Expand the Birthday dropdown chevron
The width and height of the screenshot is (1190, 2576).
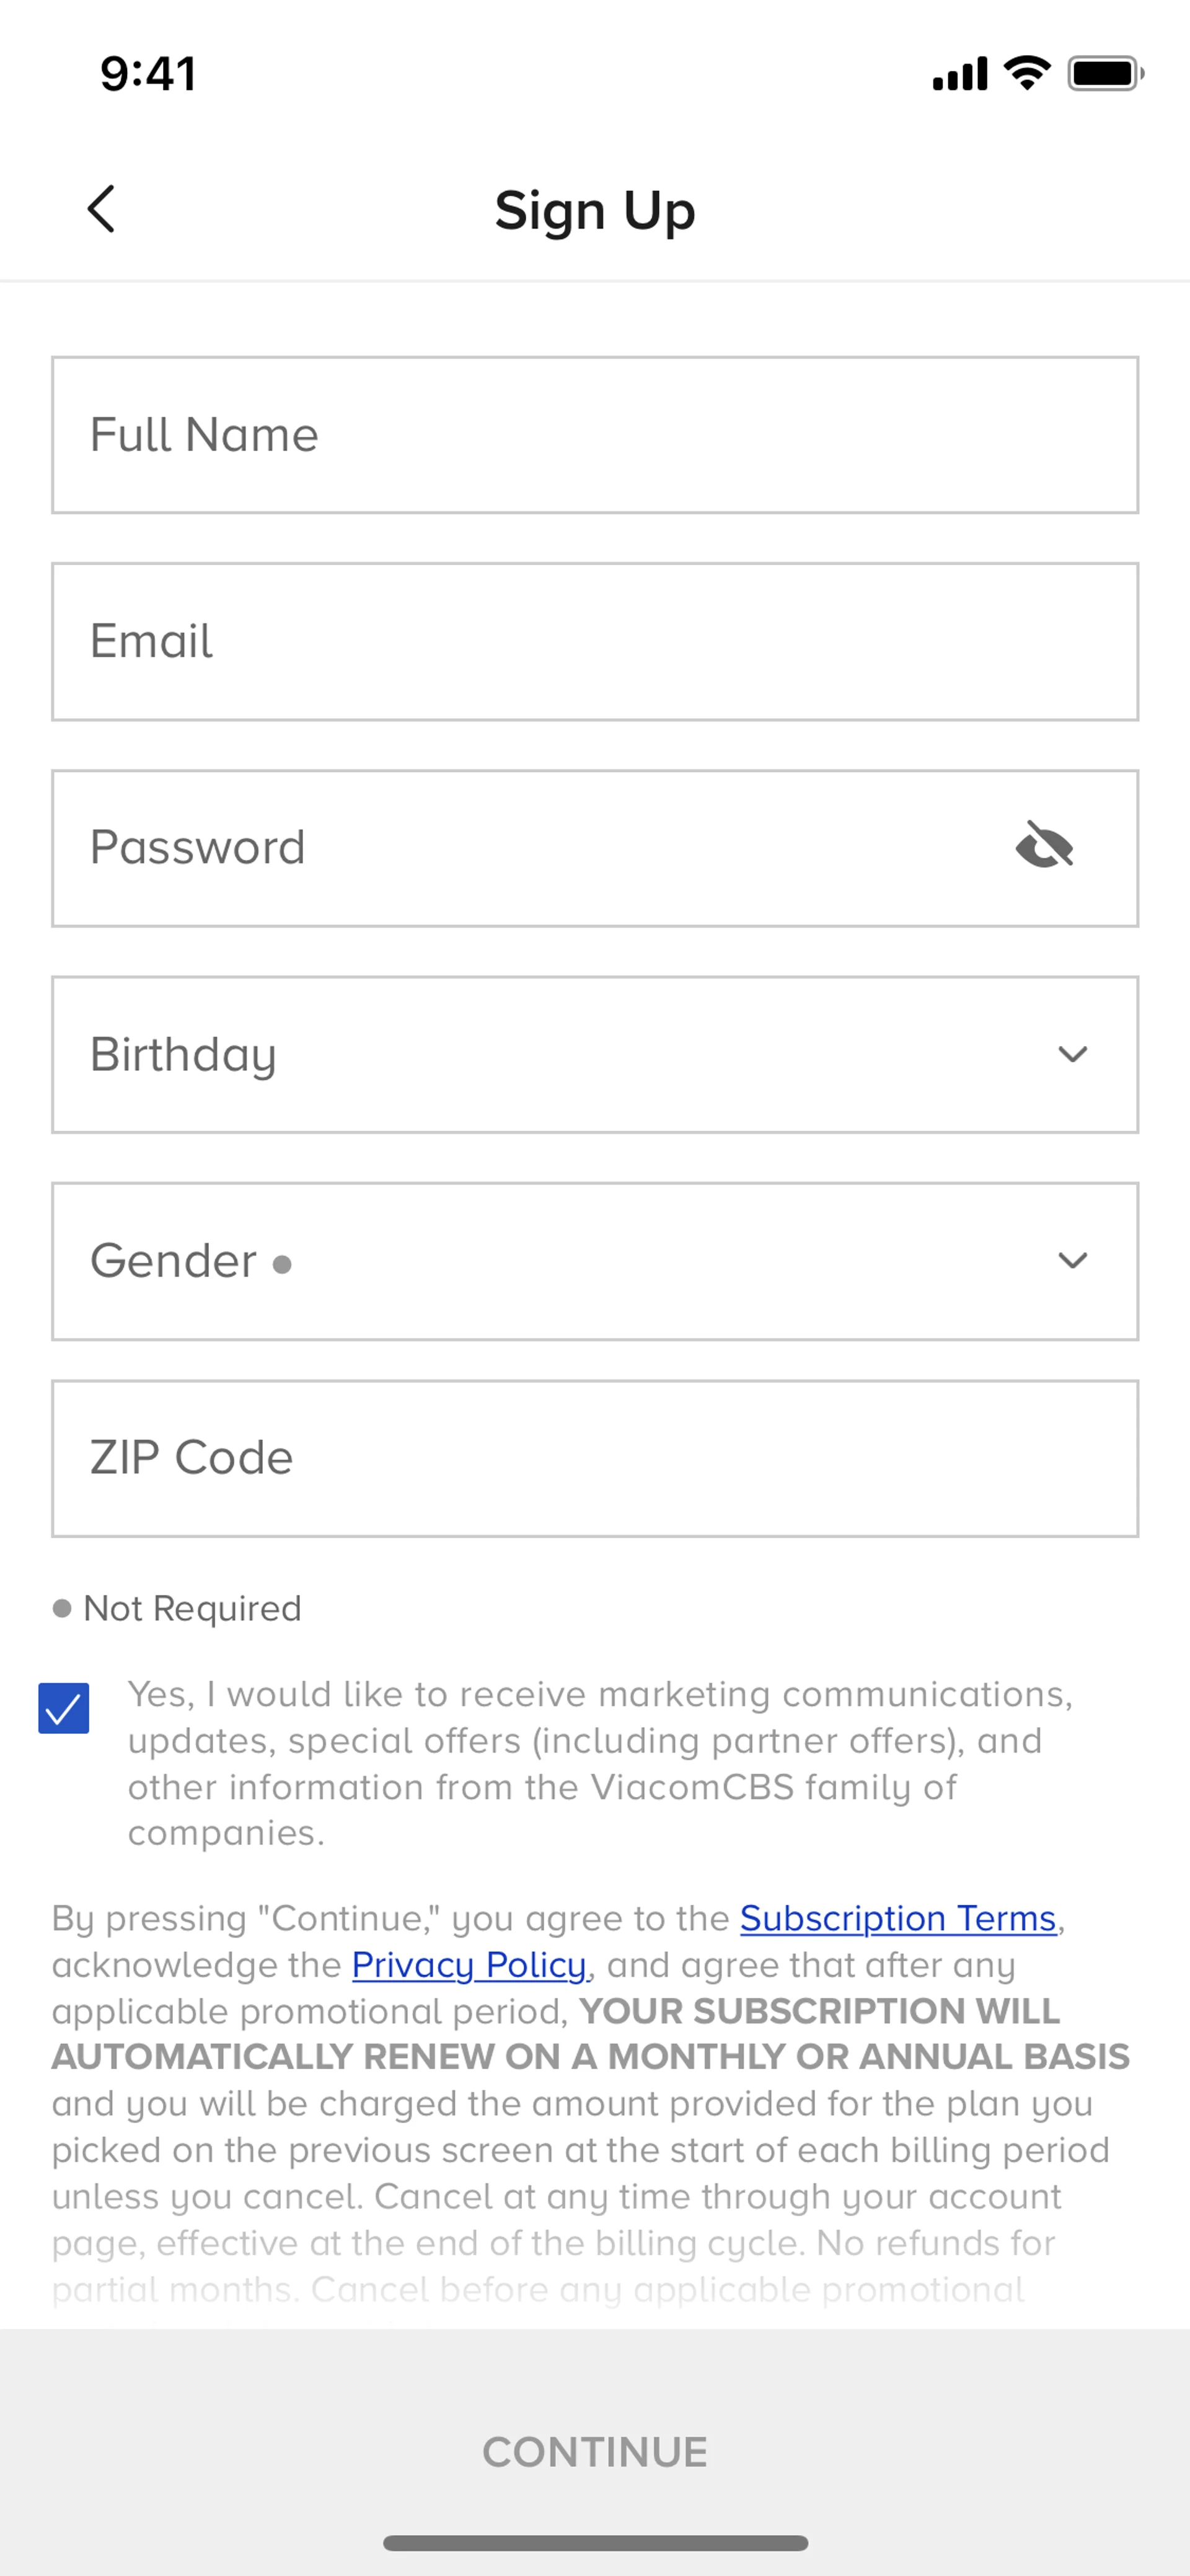(x=1072, y=1054)
